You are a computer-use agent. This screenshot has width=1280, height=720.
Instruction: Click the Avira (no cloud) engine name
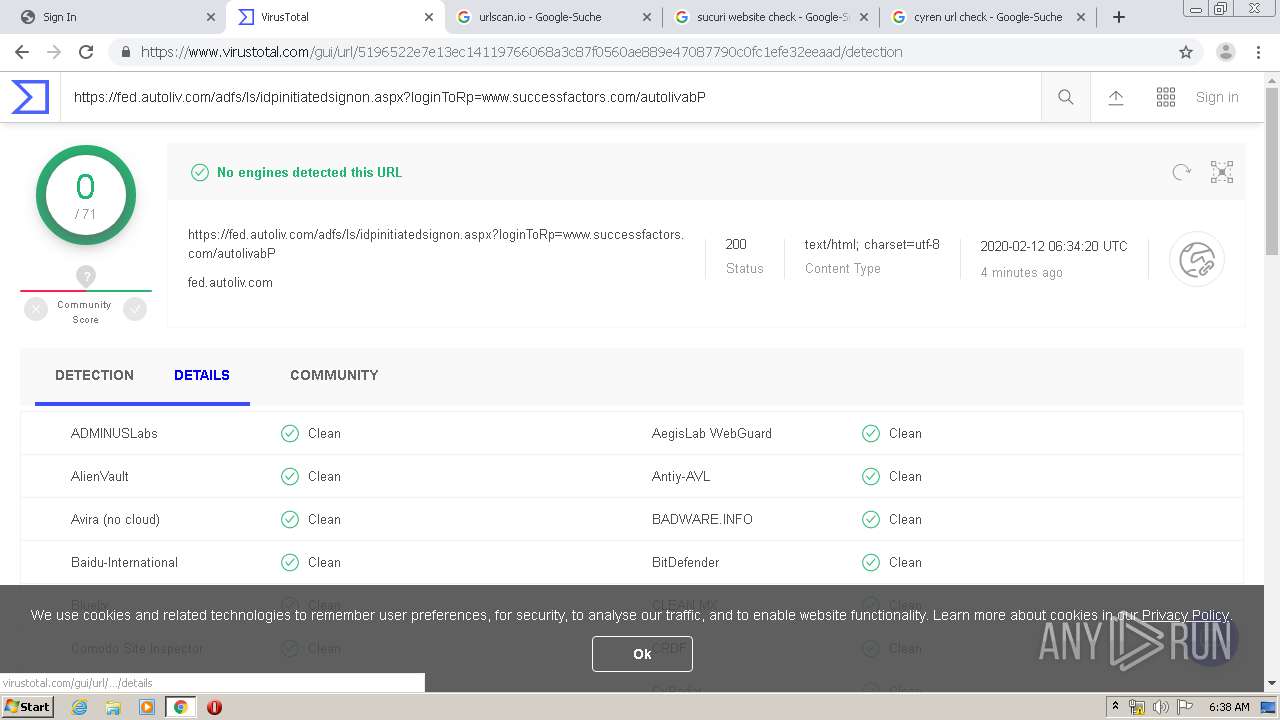[115, 519]
